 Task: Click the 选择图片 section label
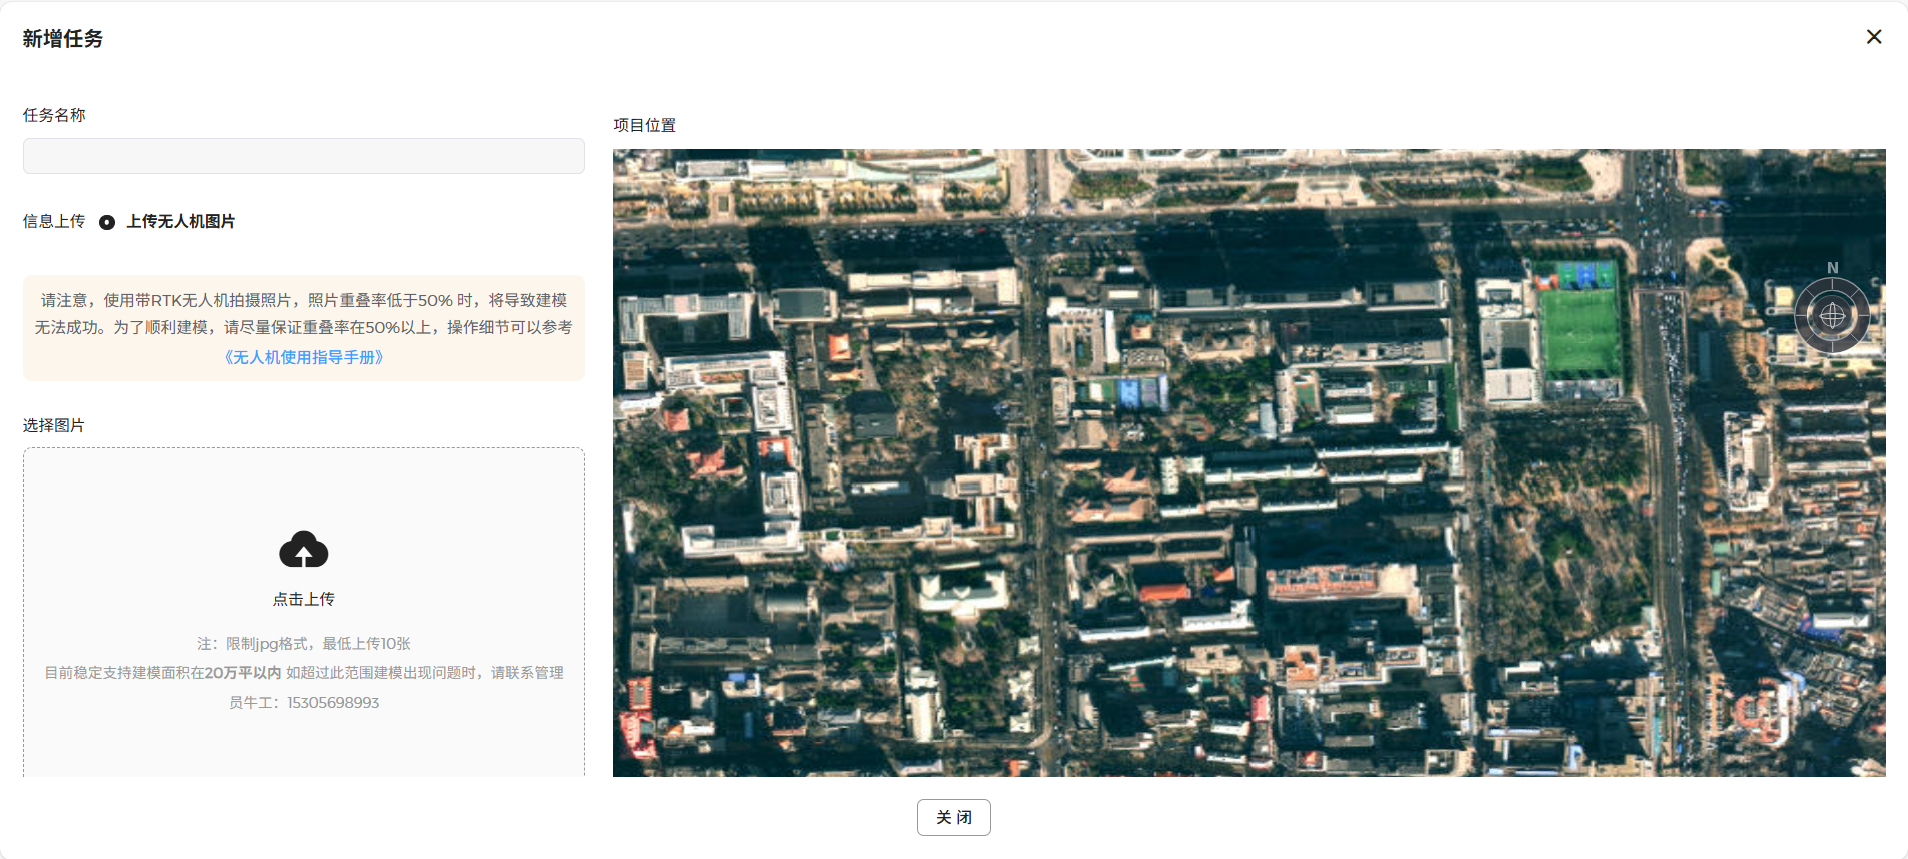54,425
